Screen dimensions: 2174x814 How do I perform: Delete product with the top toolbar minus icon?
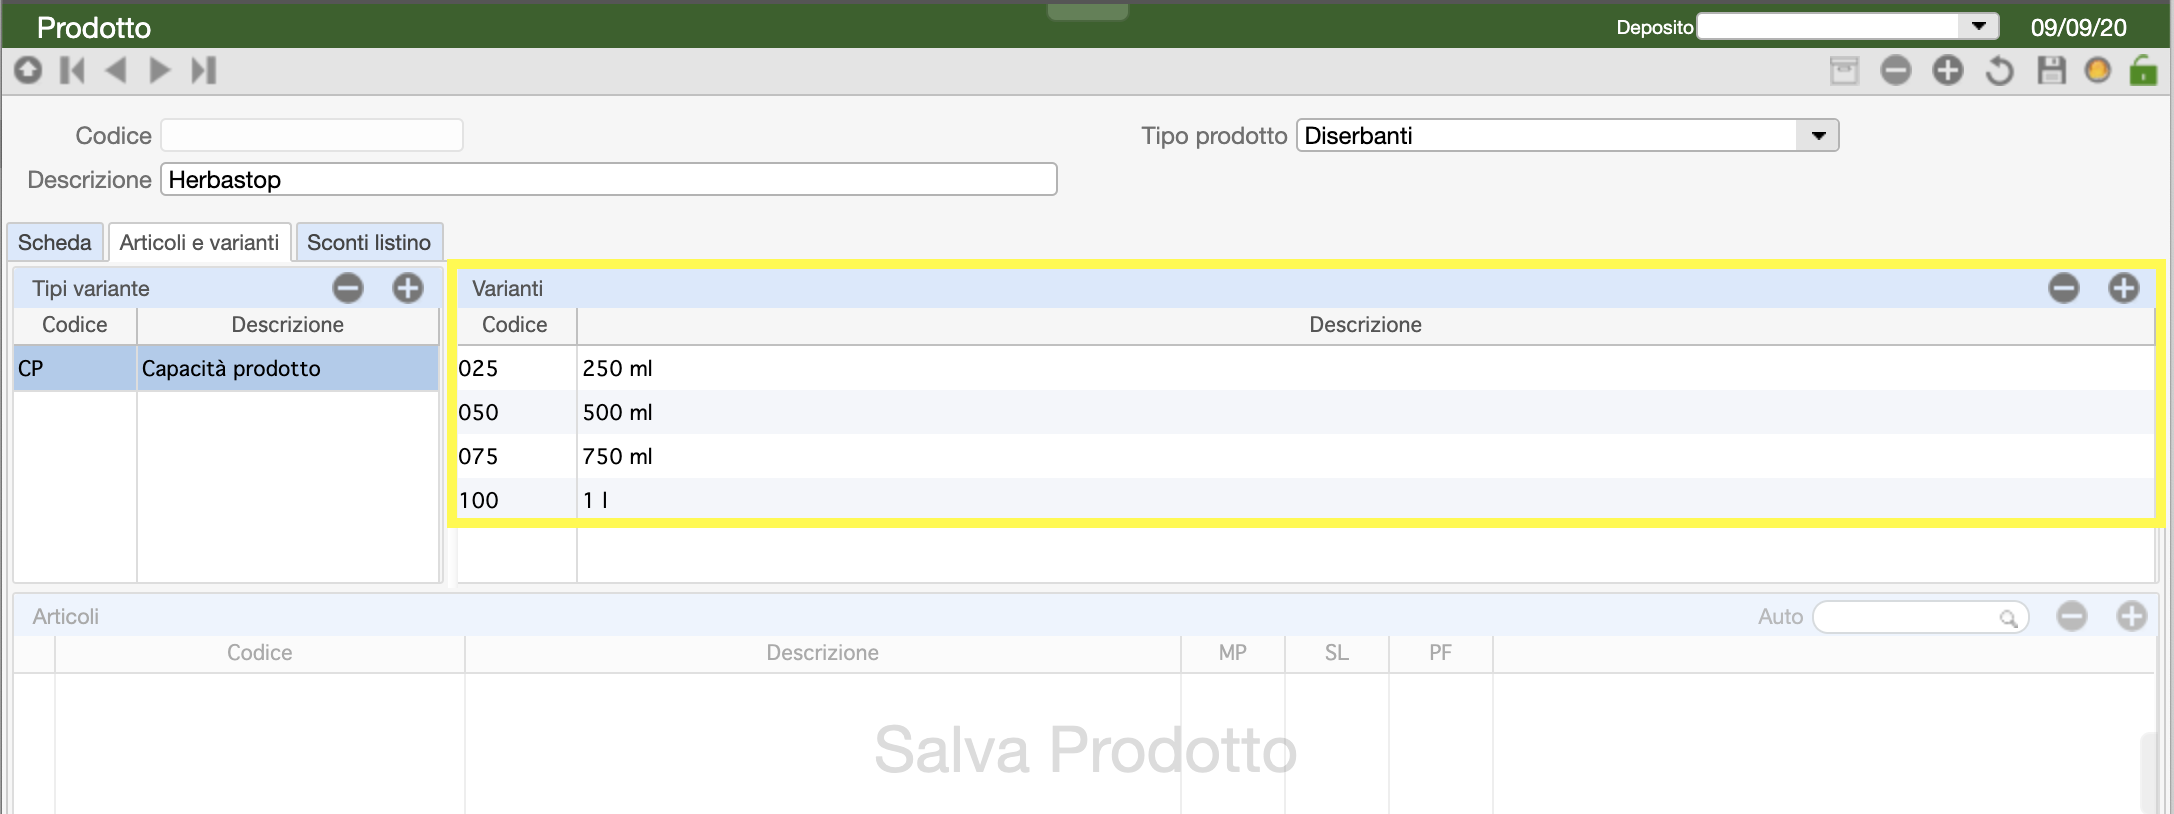pyautogui.click(x=1896, y=70)
